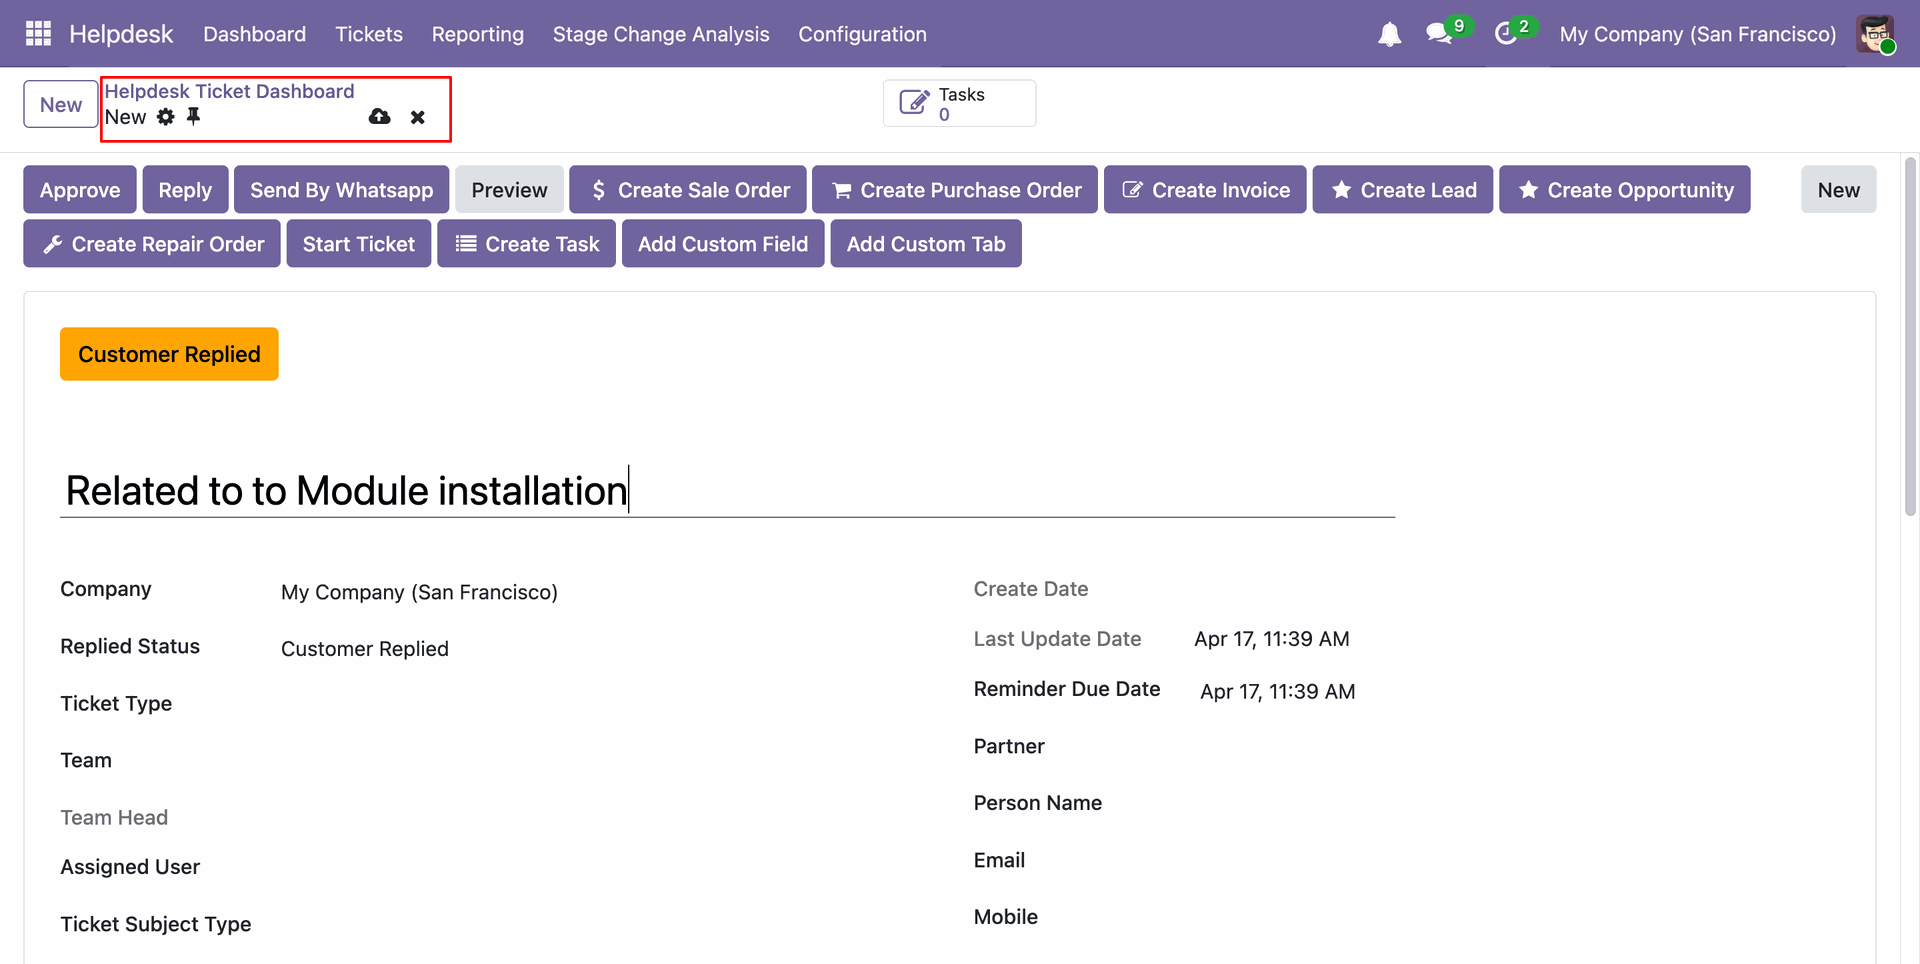Click the New record button at top left
This screenshot has width=1920, height=964.
pos(61,104)
